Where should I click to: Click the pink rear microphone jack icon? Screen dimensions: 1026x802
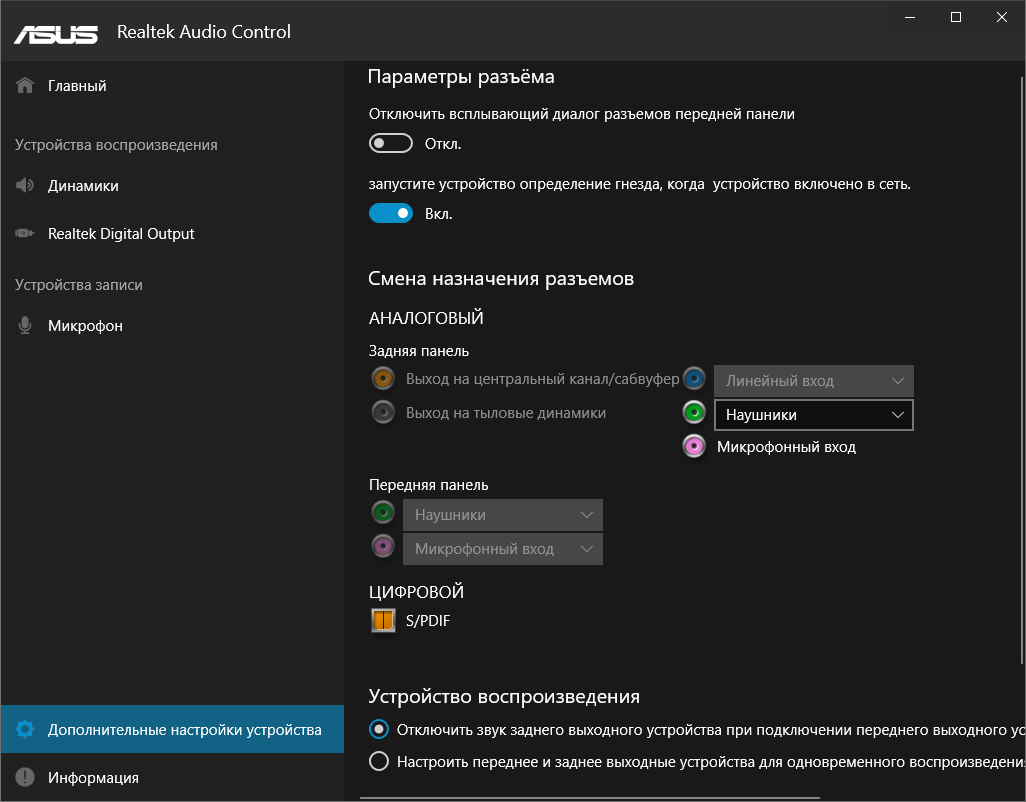point(695,446)
